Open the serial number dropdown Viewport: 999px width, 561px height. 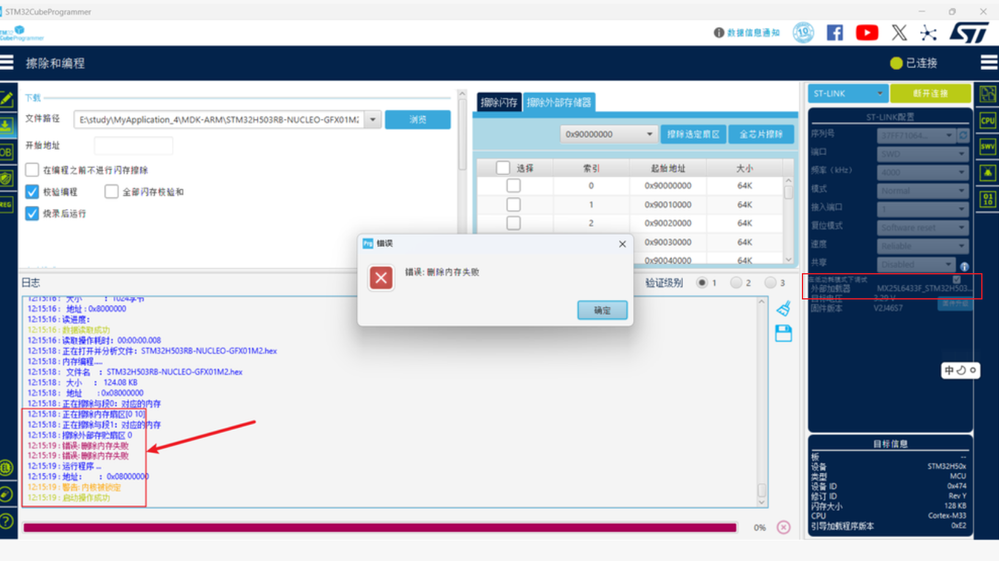[915, 135]
